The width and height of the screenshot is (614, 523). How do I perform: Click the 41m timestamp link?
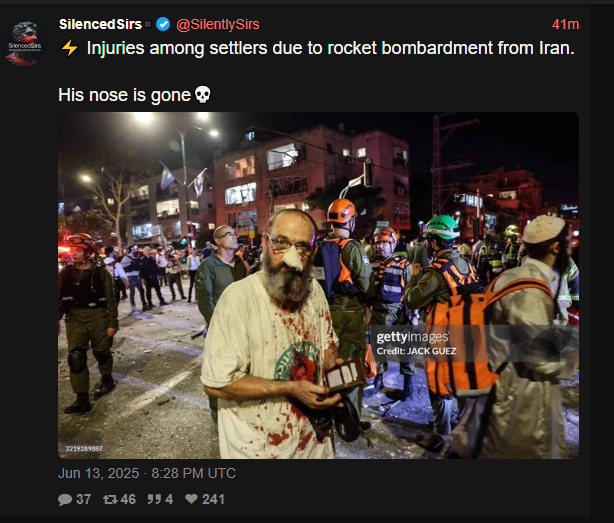pos(565,24)
